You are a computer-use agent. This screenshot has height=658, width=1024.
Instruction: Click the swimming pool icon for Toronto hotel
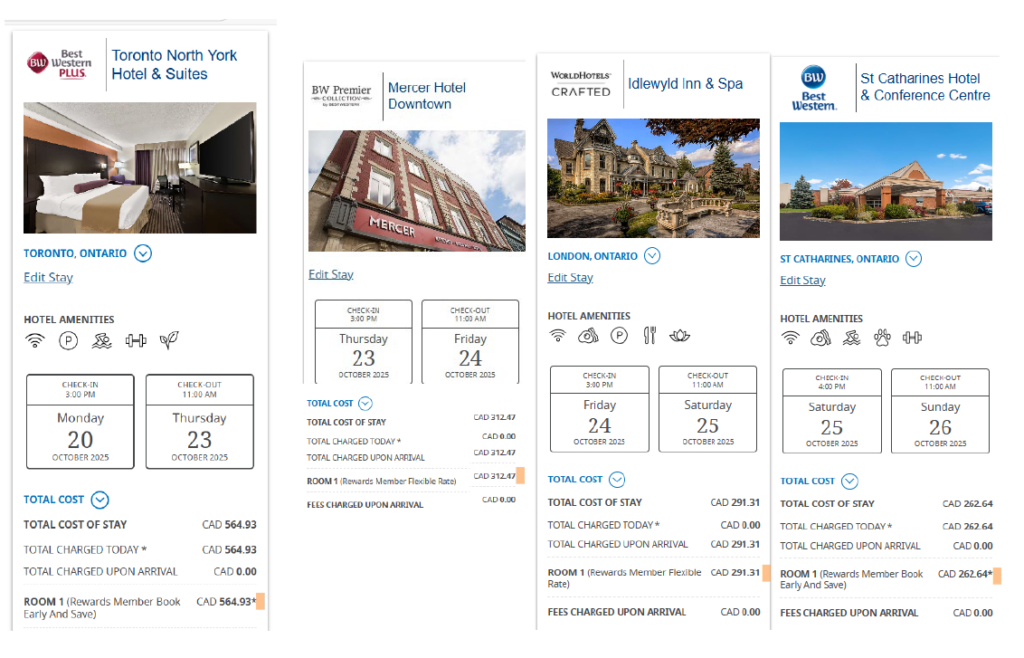click(102, 340)
